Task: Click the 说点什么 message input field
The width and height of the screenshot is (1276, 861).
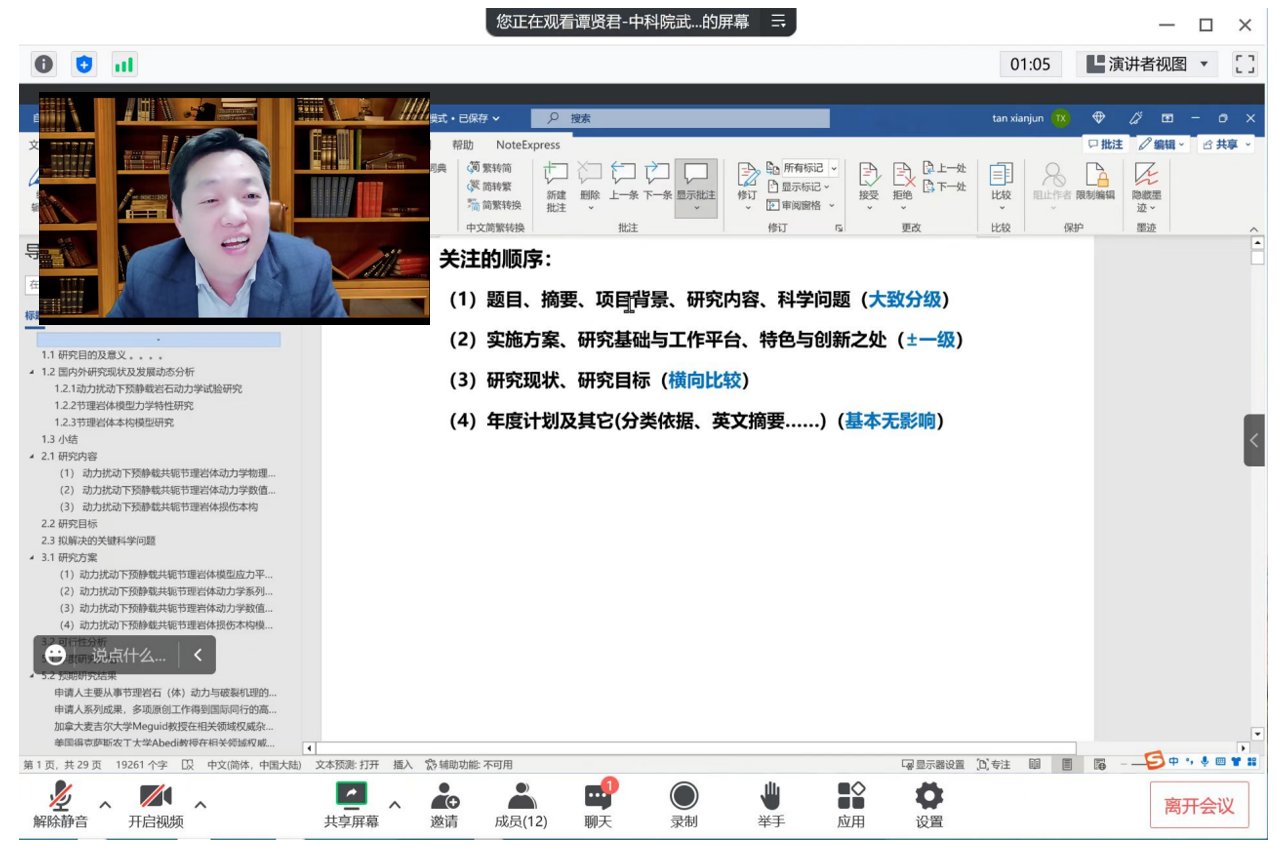Action: tap(128, 656)
